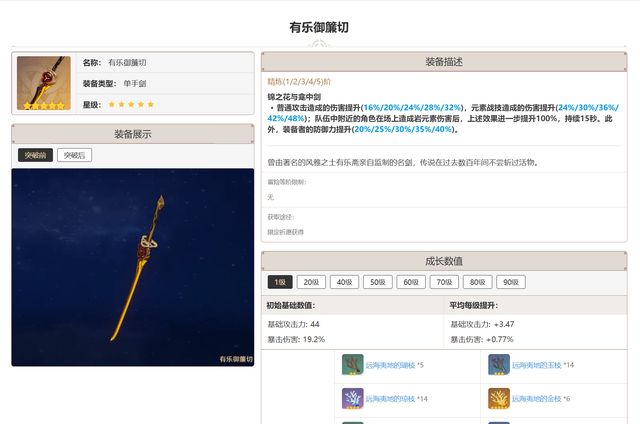
Task: Click the large weapon display image
Action: [x=133, y=267]
